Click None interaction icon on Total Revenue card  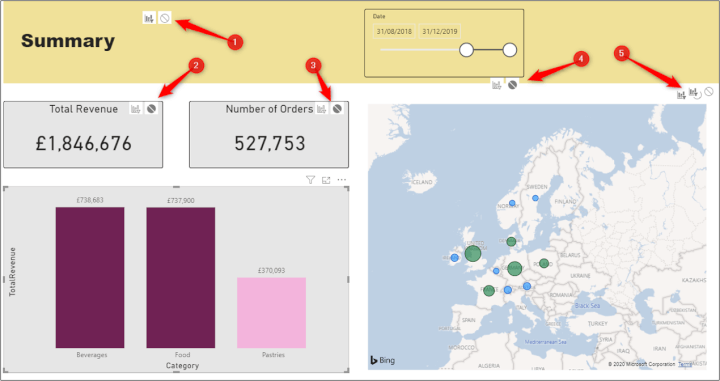[152, 109]
